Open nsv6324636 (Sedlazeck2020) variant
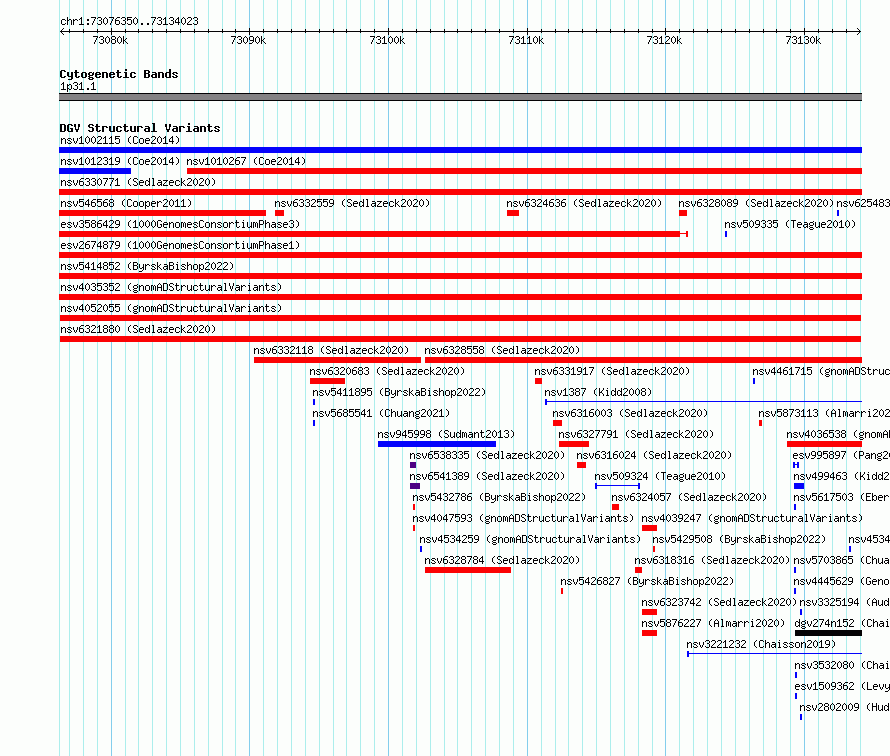The width and height of the screenshot is (890, 756). pos(584,203)
